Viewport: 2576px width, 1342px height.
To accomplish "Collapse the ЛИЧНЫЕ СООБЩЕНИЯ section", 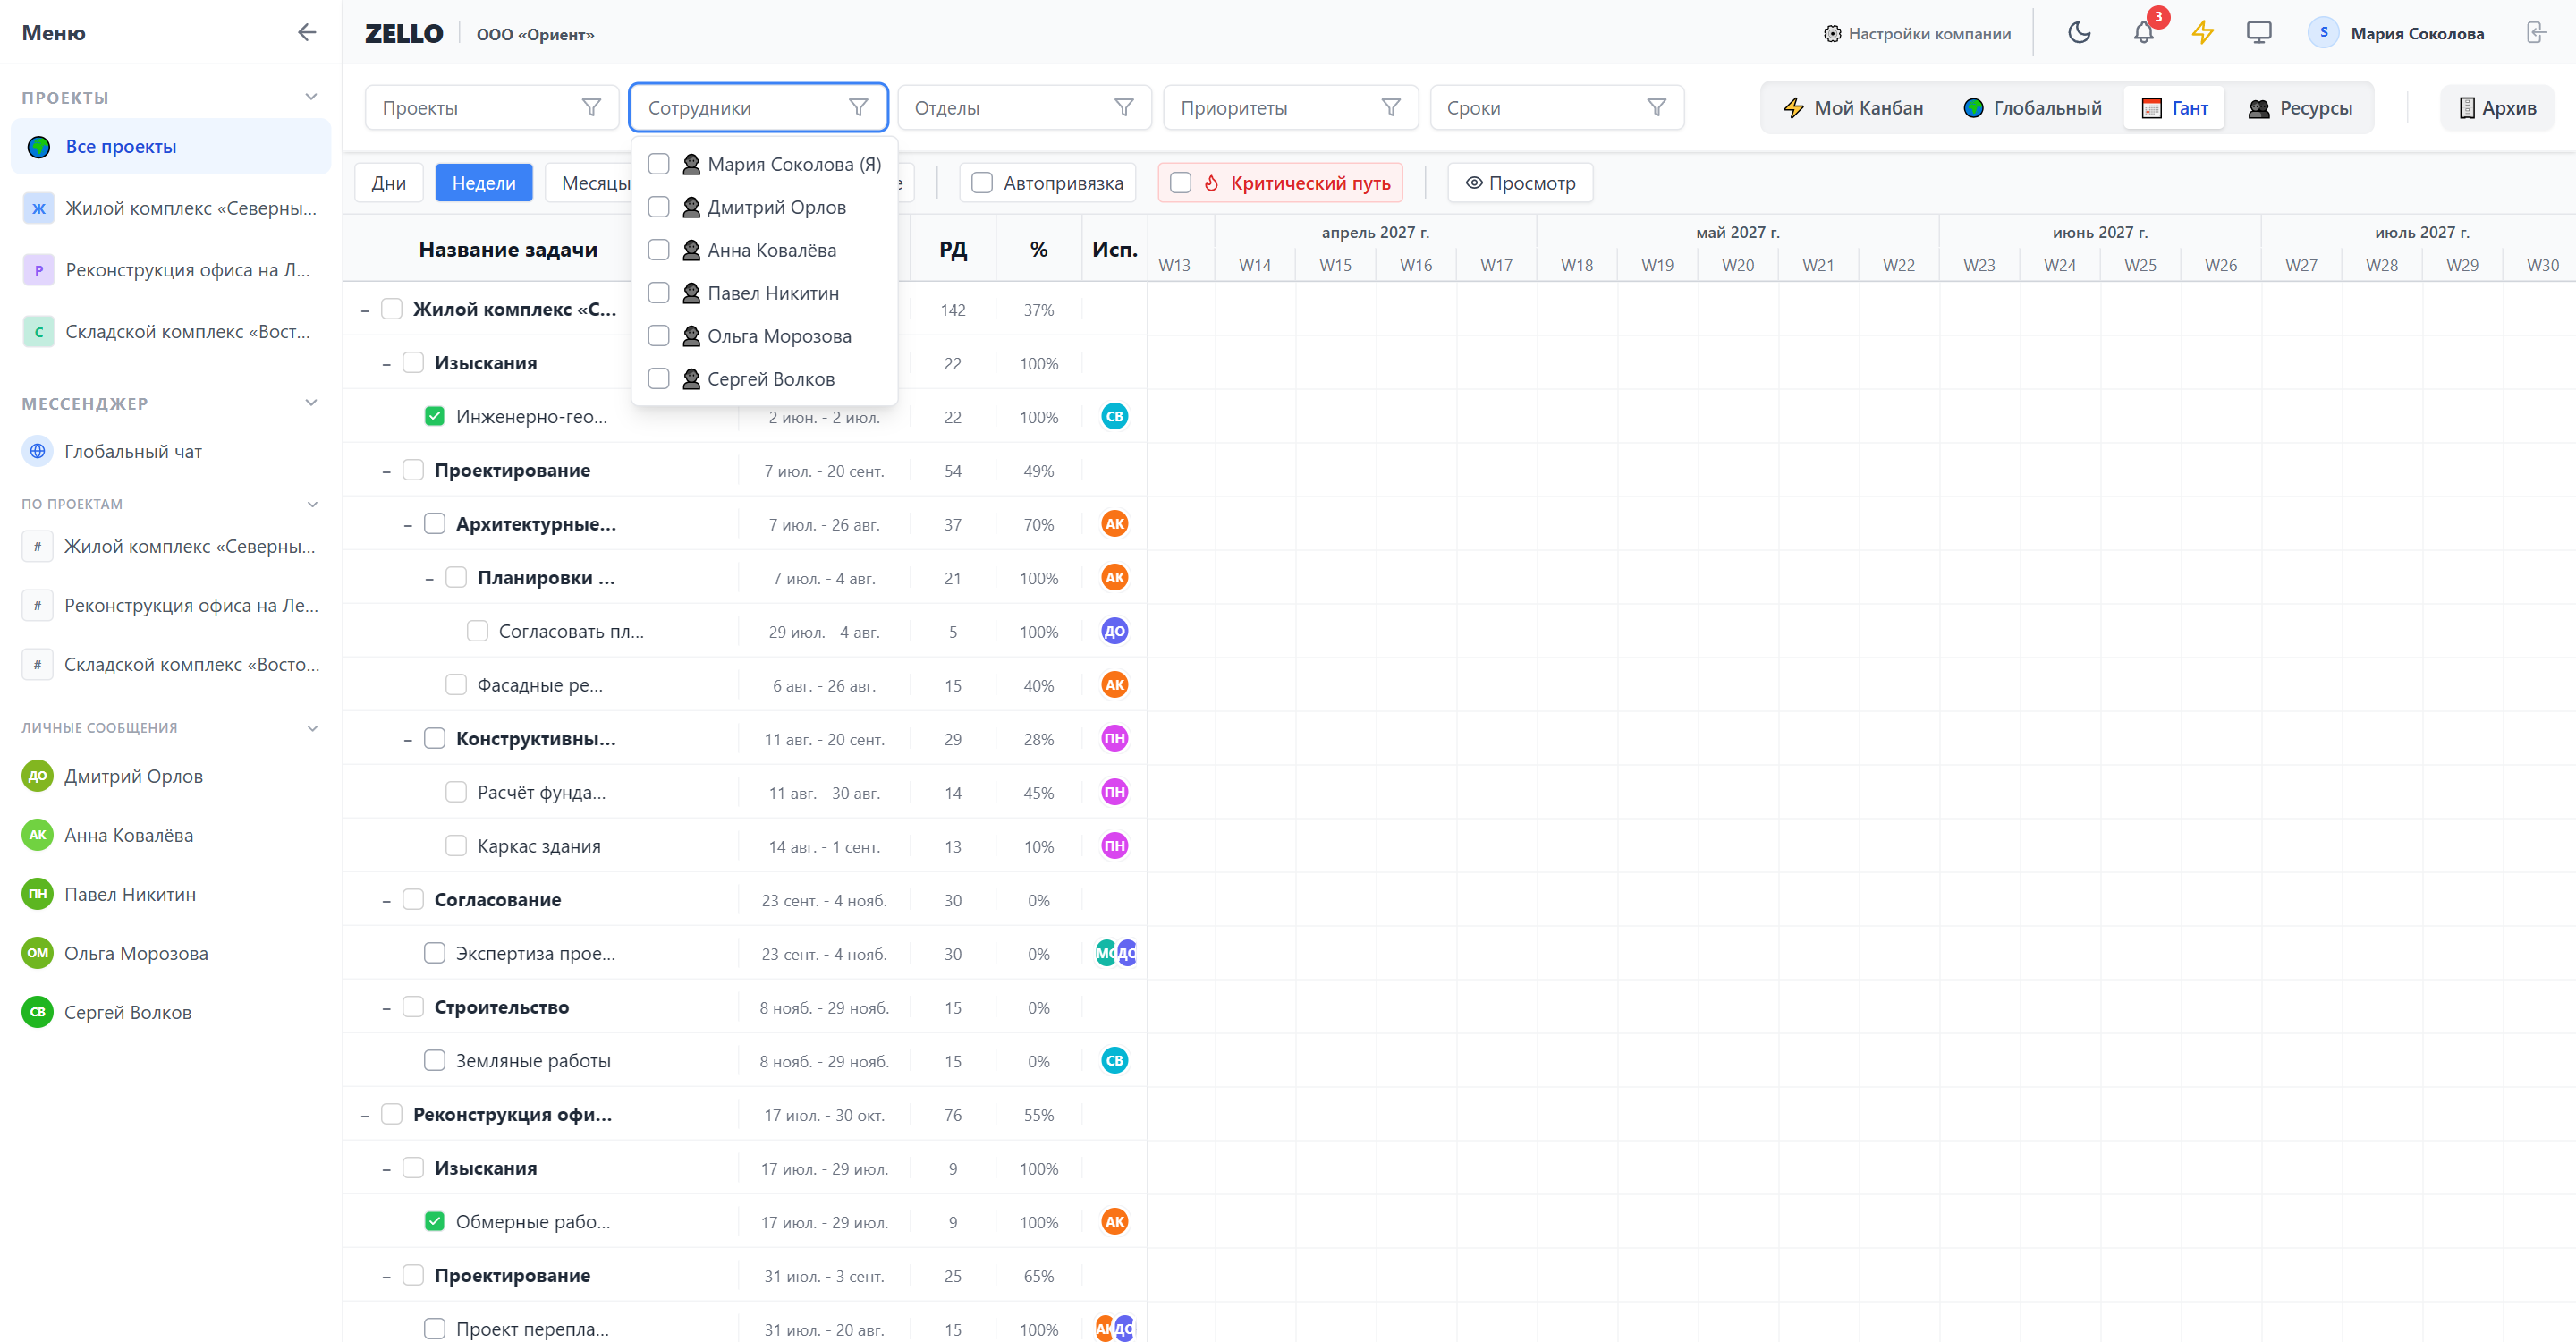I will pos(312,728).
